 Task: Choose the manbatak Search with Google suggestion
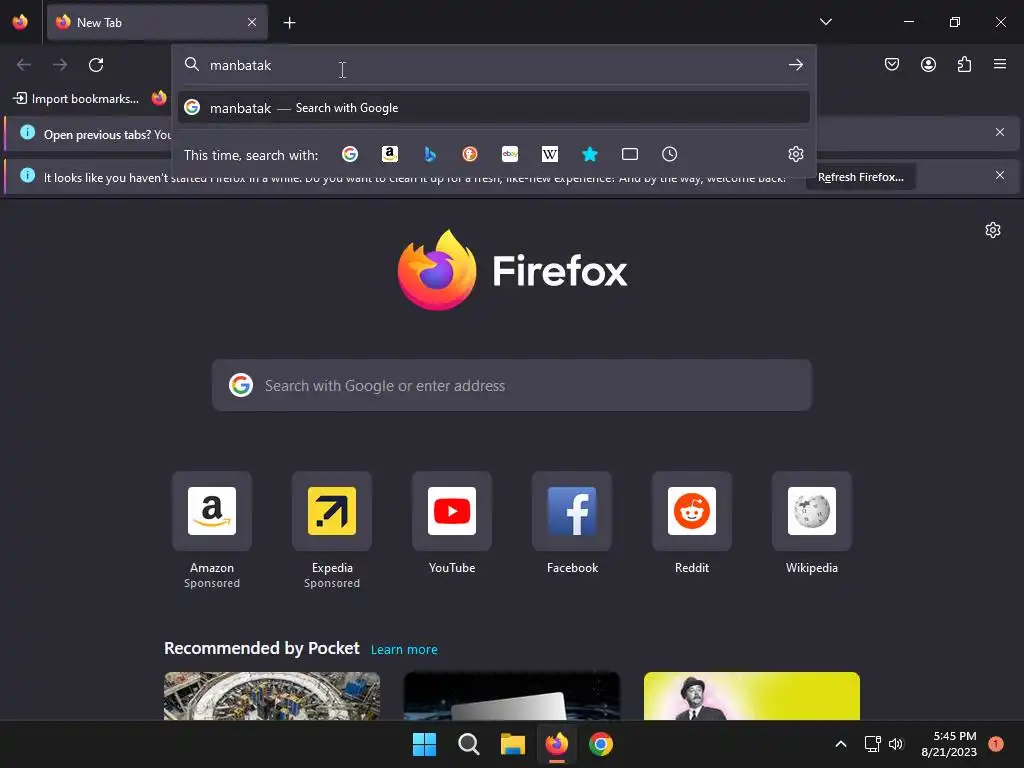point(493,108)
